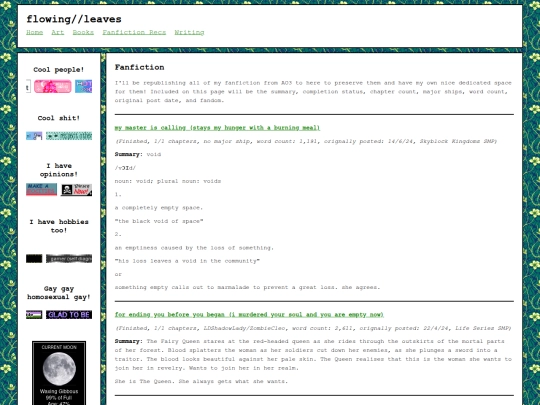Click the quote "the black void of space"
540x405 pixels.
point(159,221)
